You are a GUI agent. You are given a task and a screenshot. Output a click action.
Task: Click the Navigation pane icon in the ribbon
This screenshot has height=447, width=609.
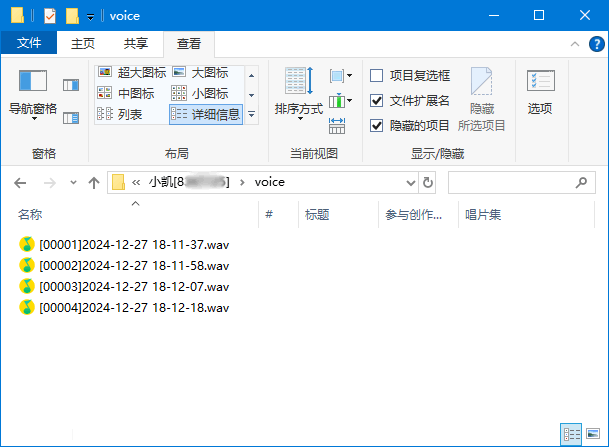pos(33,83)
